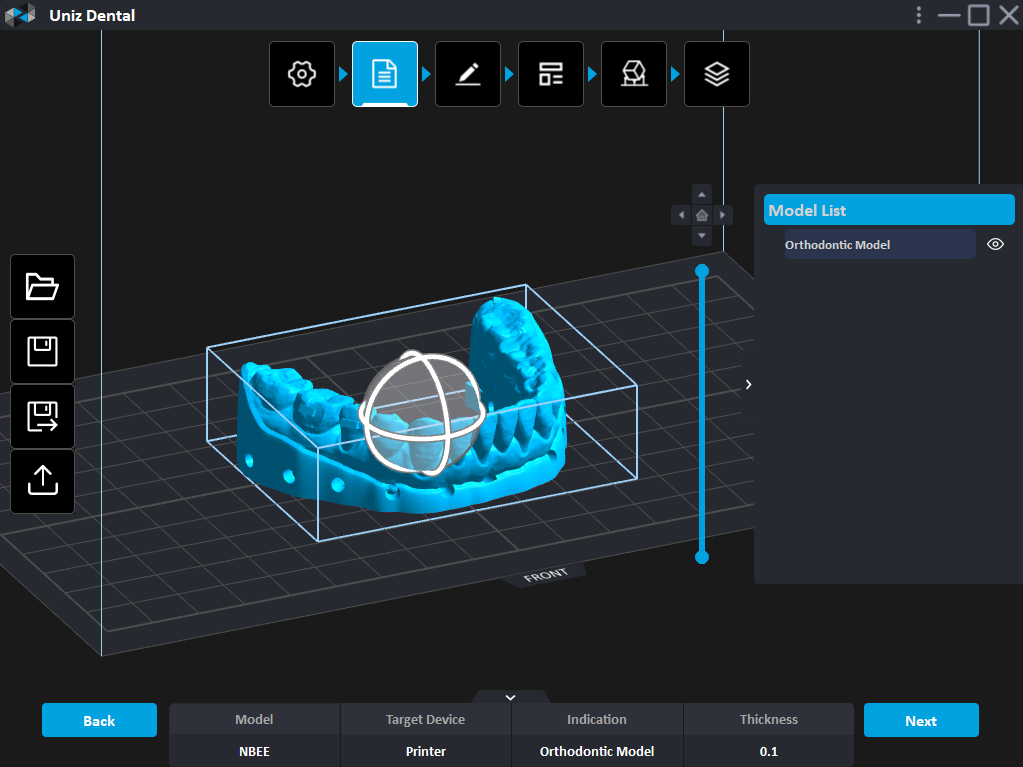Go to the layout arrangement step
Image resolution: width=1023 pixels, height=767 pixels.
click(x=551, y=74)
